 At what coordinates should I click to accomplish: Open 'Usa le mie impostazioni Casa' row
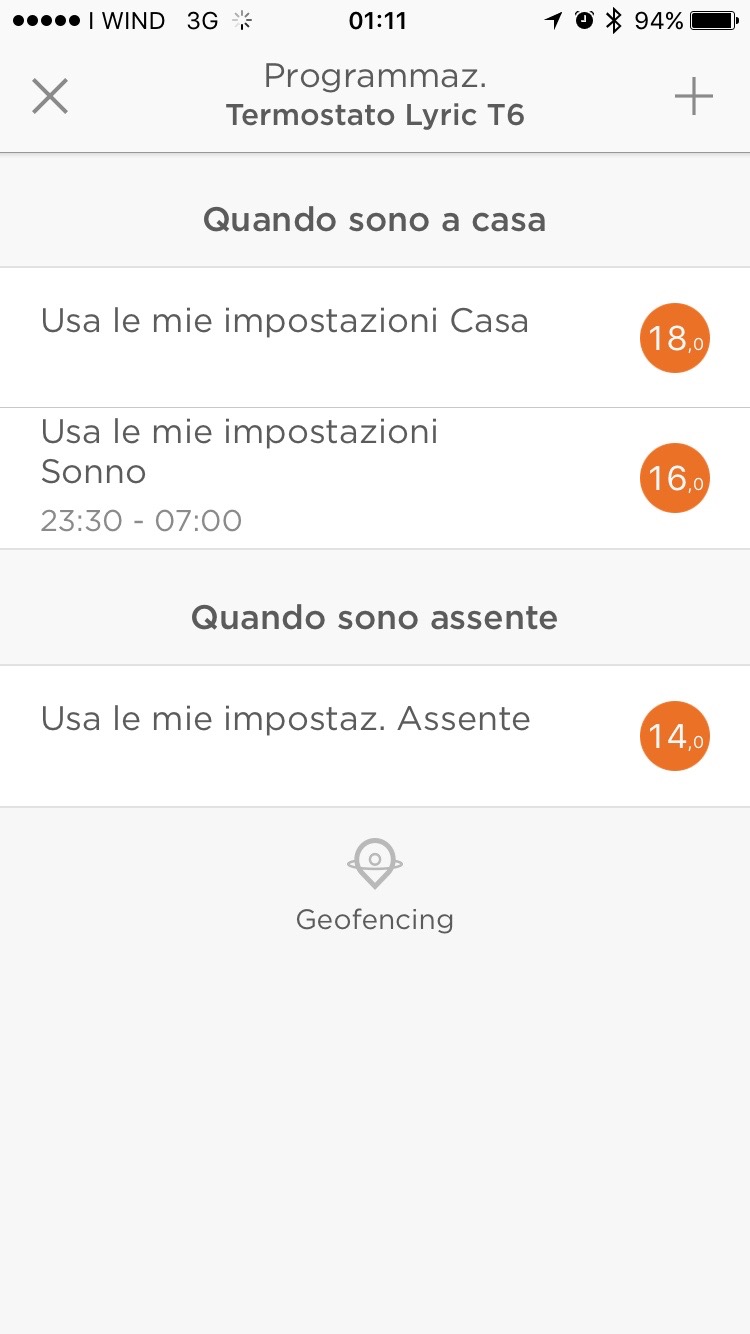[285, 322]
